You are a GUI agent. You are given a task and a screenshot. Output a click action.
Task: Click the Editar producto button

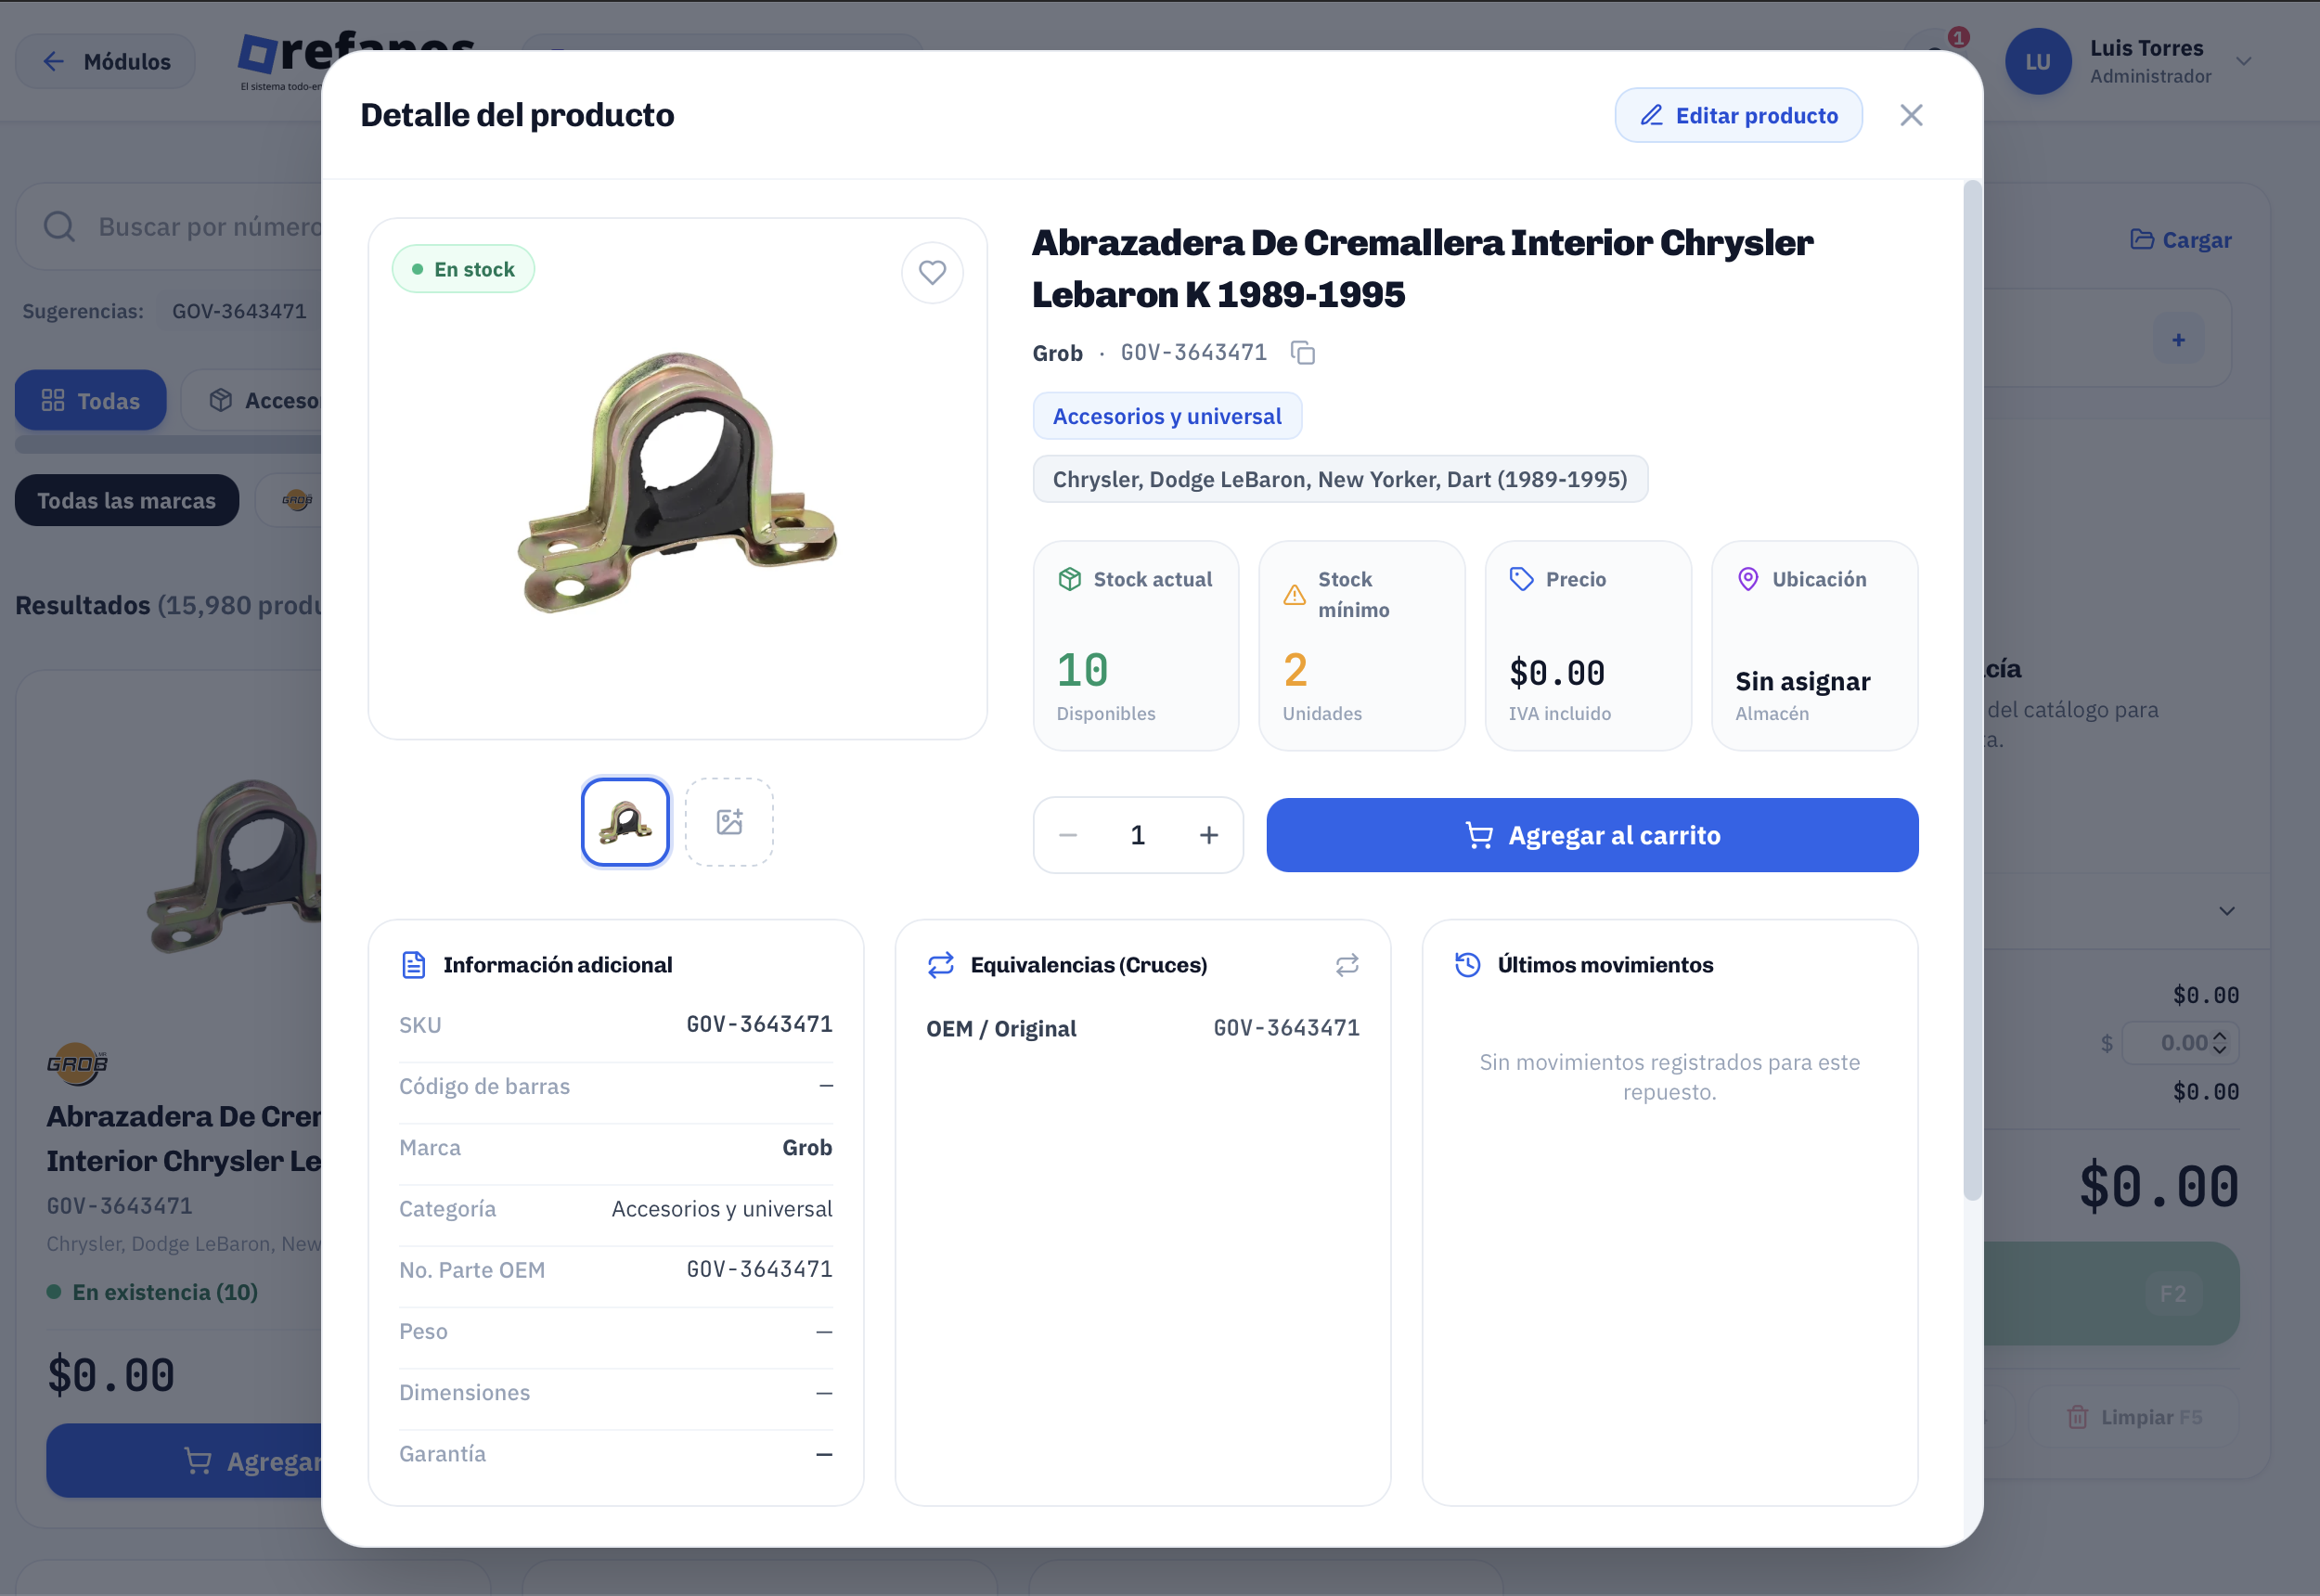tap(1738, 115)
